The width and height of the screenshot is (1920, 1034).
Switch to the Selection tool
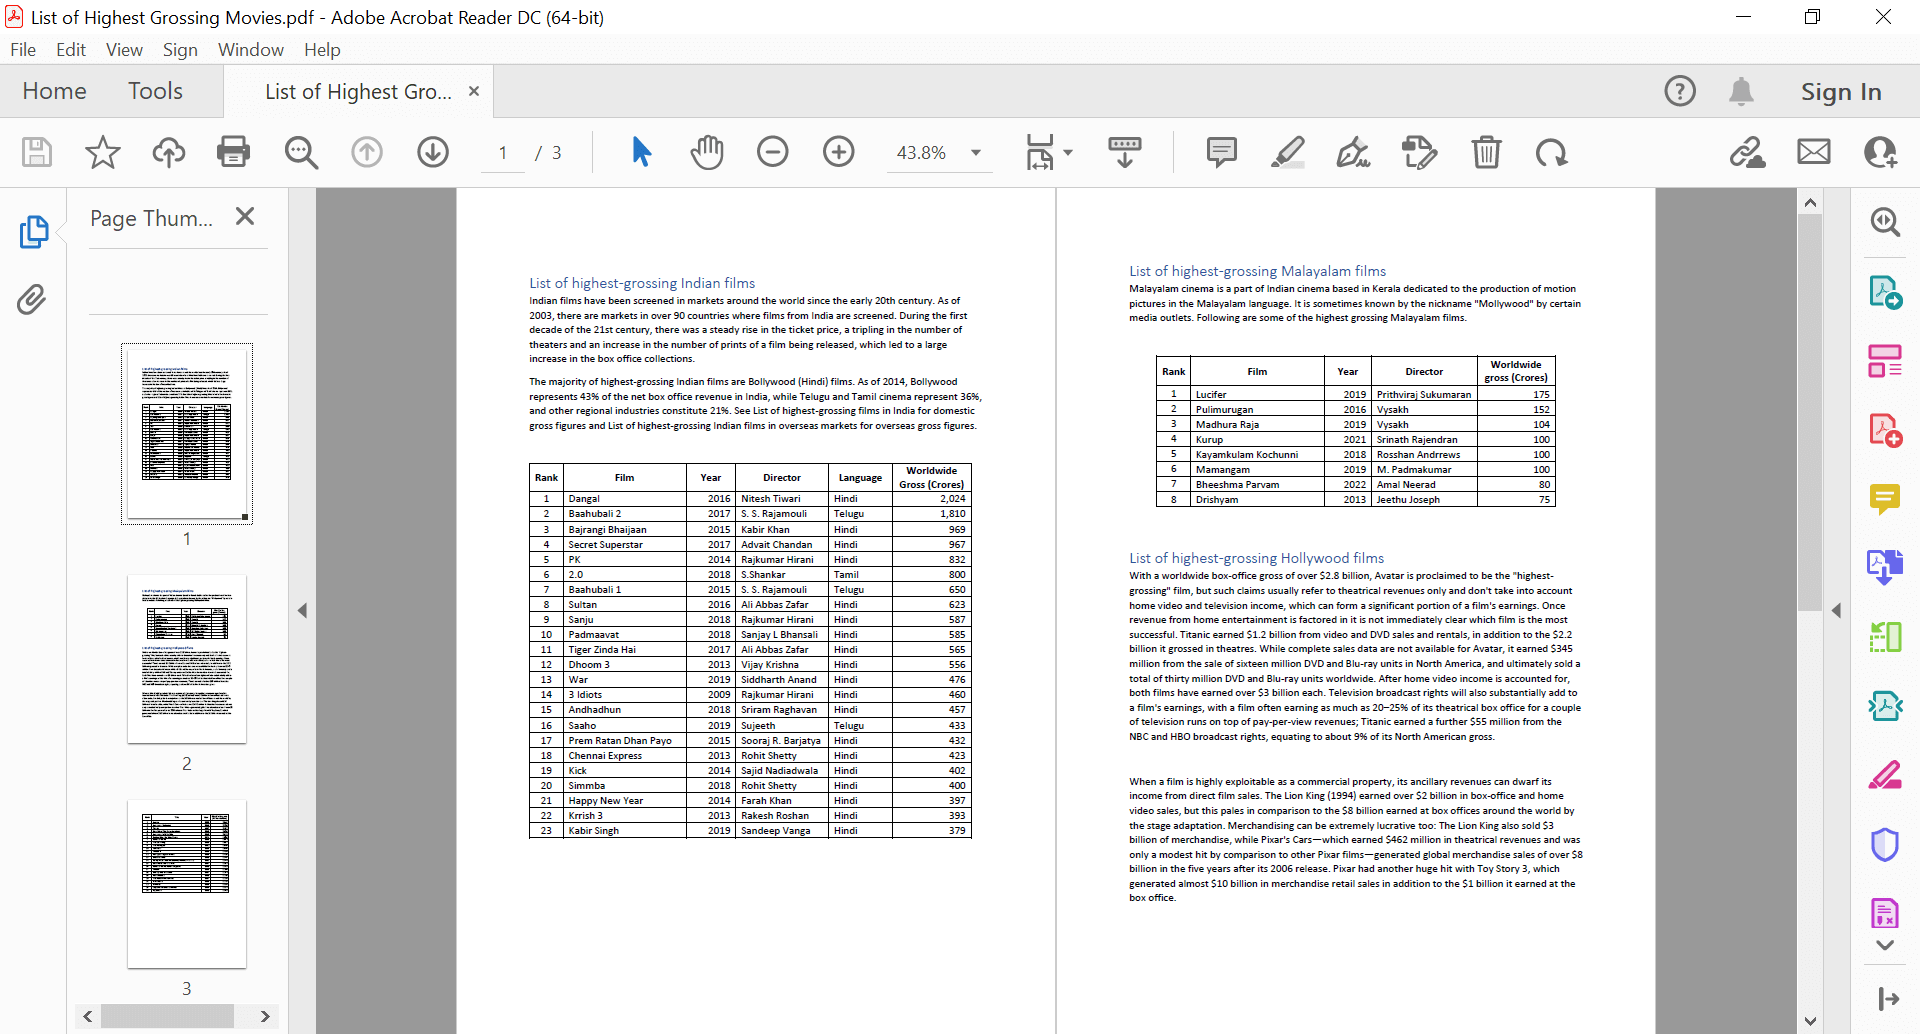[640, 152]
